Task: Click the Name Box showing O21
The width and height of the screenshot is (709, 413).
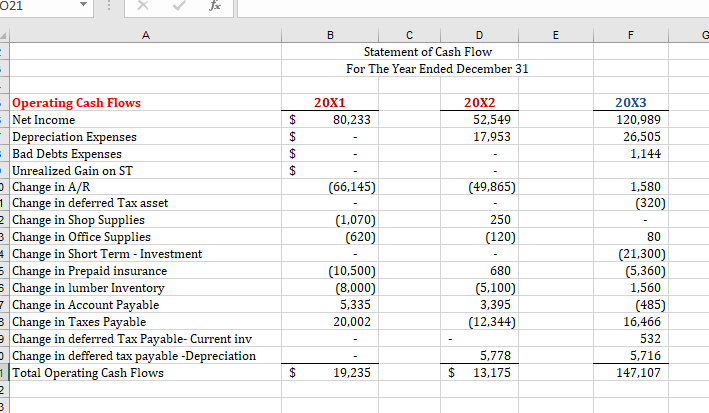Action: (38, 5)
